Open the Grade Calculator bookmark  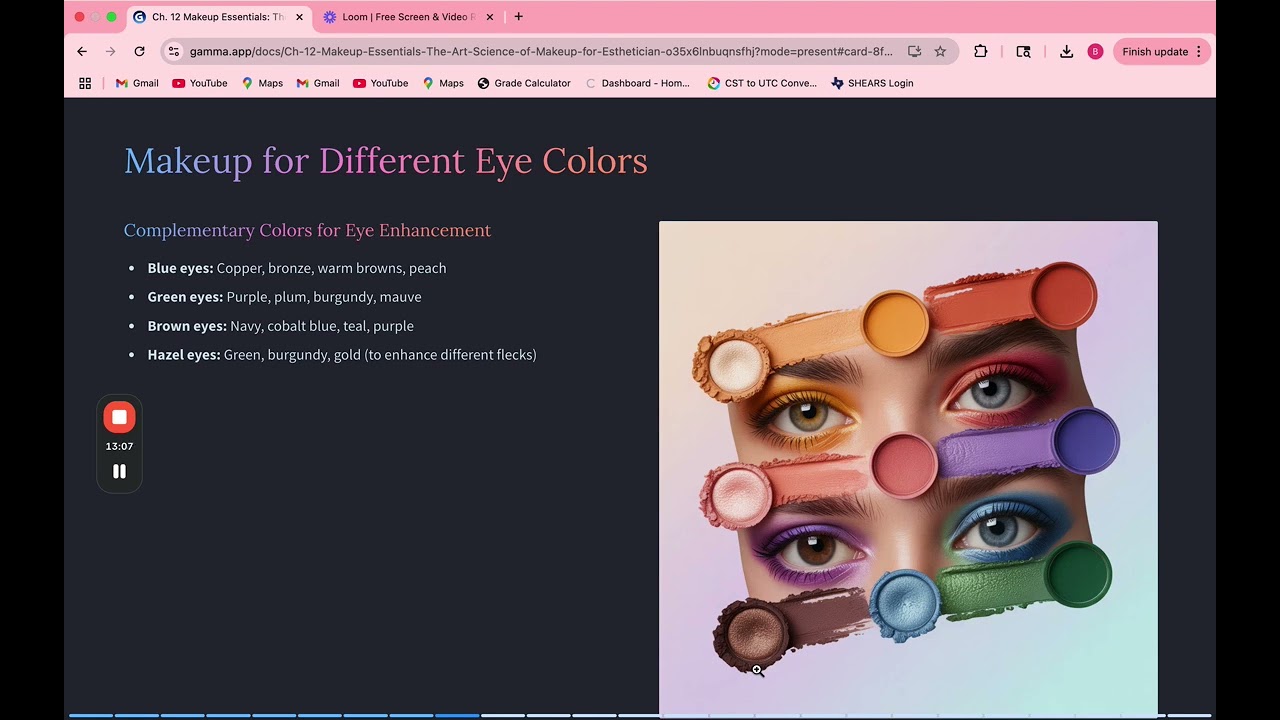(523, 83)
